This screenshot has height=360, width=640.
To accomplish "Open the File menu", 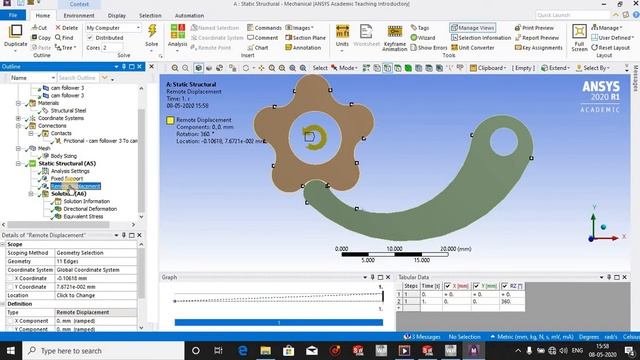I will (x=13, y=15).
